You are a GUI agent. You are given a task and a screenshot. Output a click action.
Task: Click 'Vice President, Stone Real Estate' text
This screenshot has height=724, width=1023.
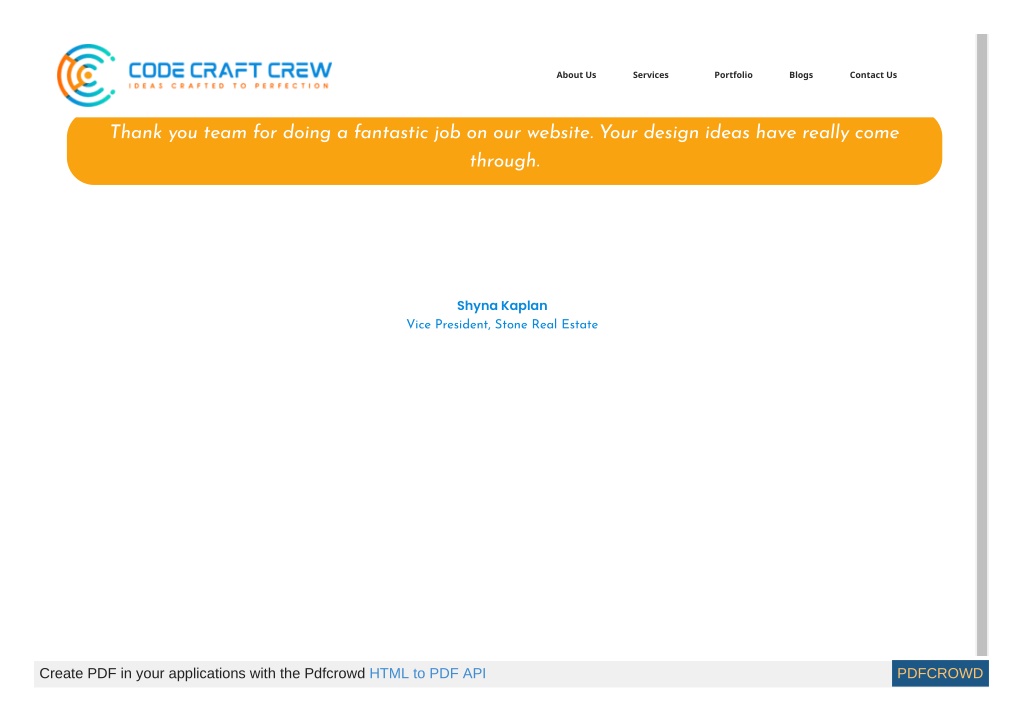(x=502, y=324)
